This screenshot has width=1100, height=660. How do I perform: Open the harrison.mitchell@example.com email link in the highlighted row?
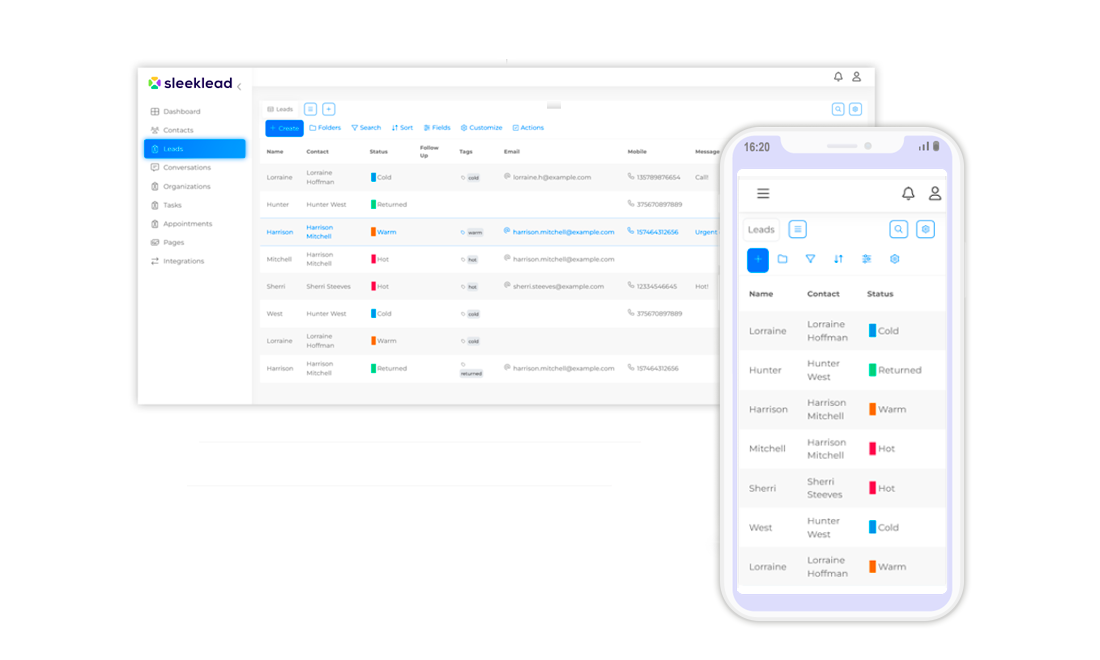click(563, 232)
